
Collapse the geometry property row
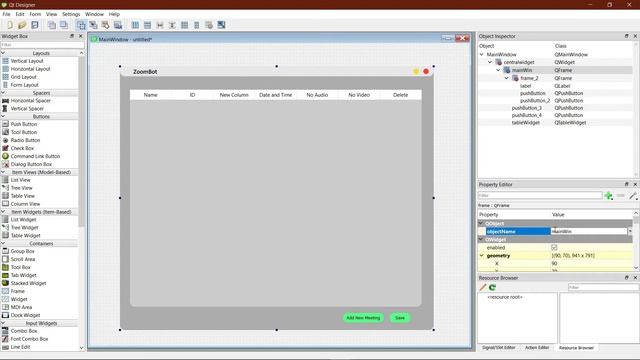tap(482, 256)
